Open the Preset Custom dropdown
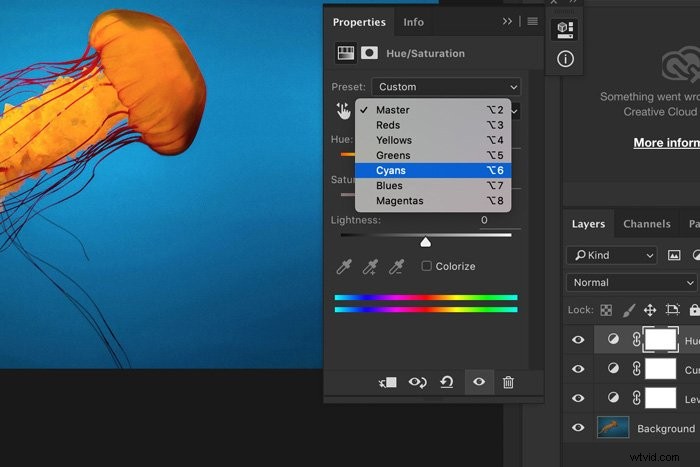Viewport: 700px width, 467px height. click(446, 87)
